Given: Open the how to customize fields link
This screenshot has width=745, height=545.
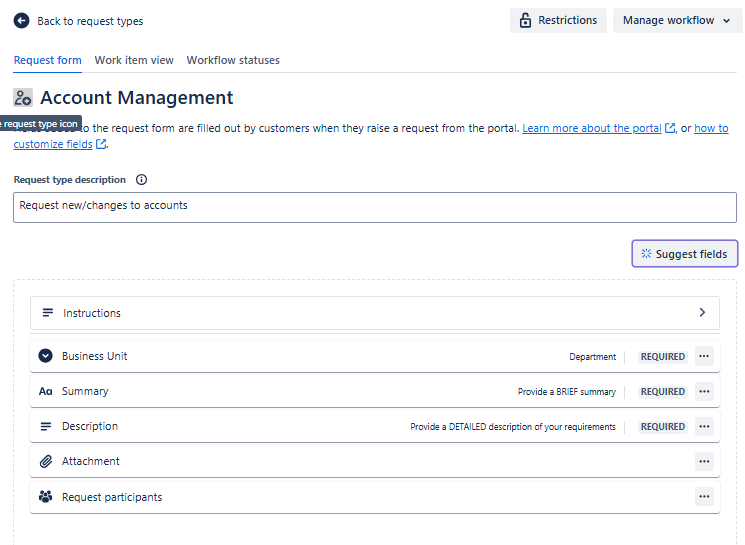Looking at the screenshot, I should pos(711,128).
